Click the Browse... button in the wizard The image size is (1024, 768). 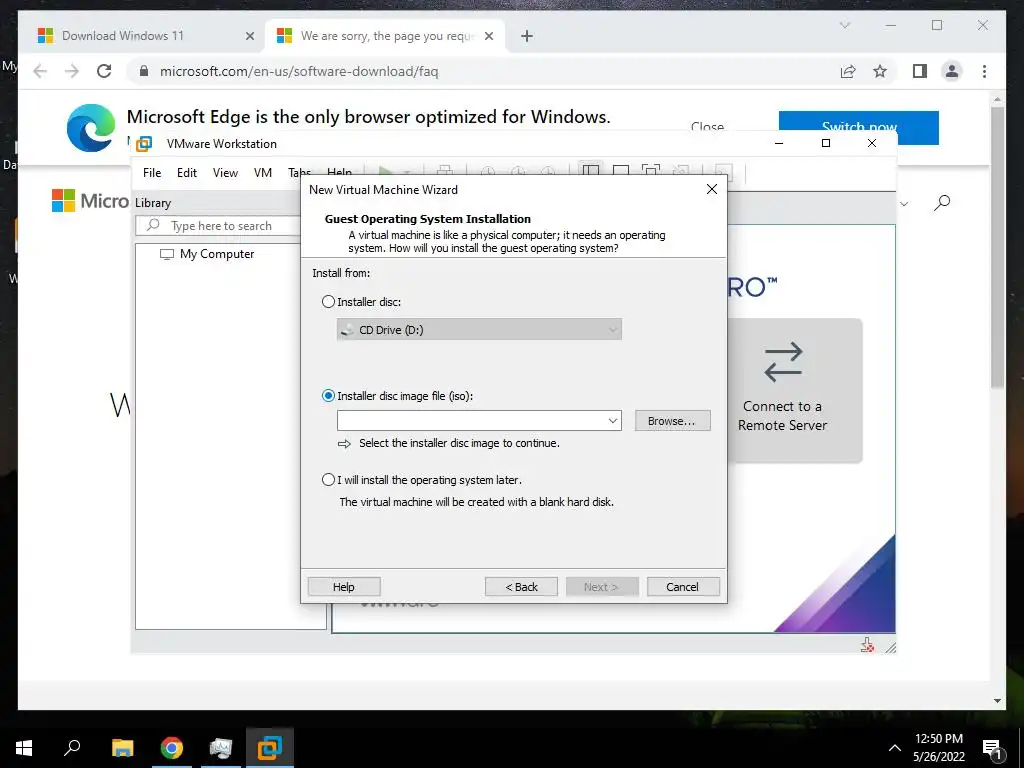tap(672, 421)
